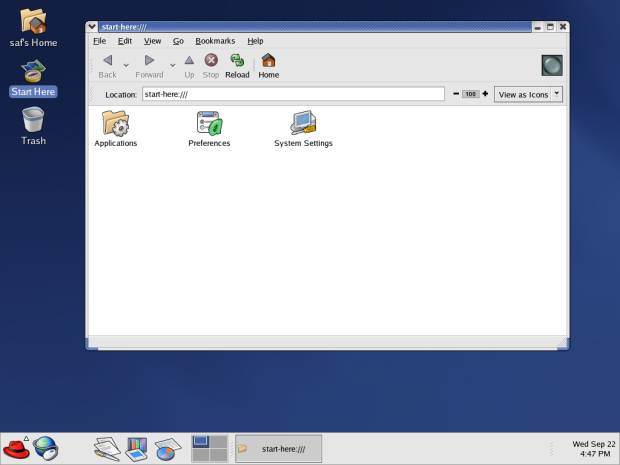Go to Home via toolbar button
This screenshot has width=620, height=465.
click(x=268, y=66)
